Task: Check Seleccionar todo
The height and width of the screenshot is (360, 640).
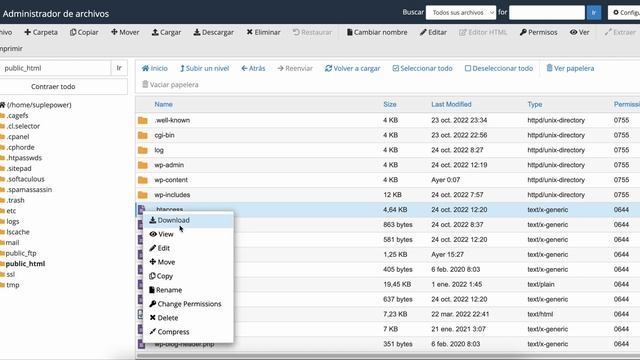Action: [422, 69]
